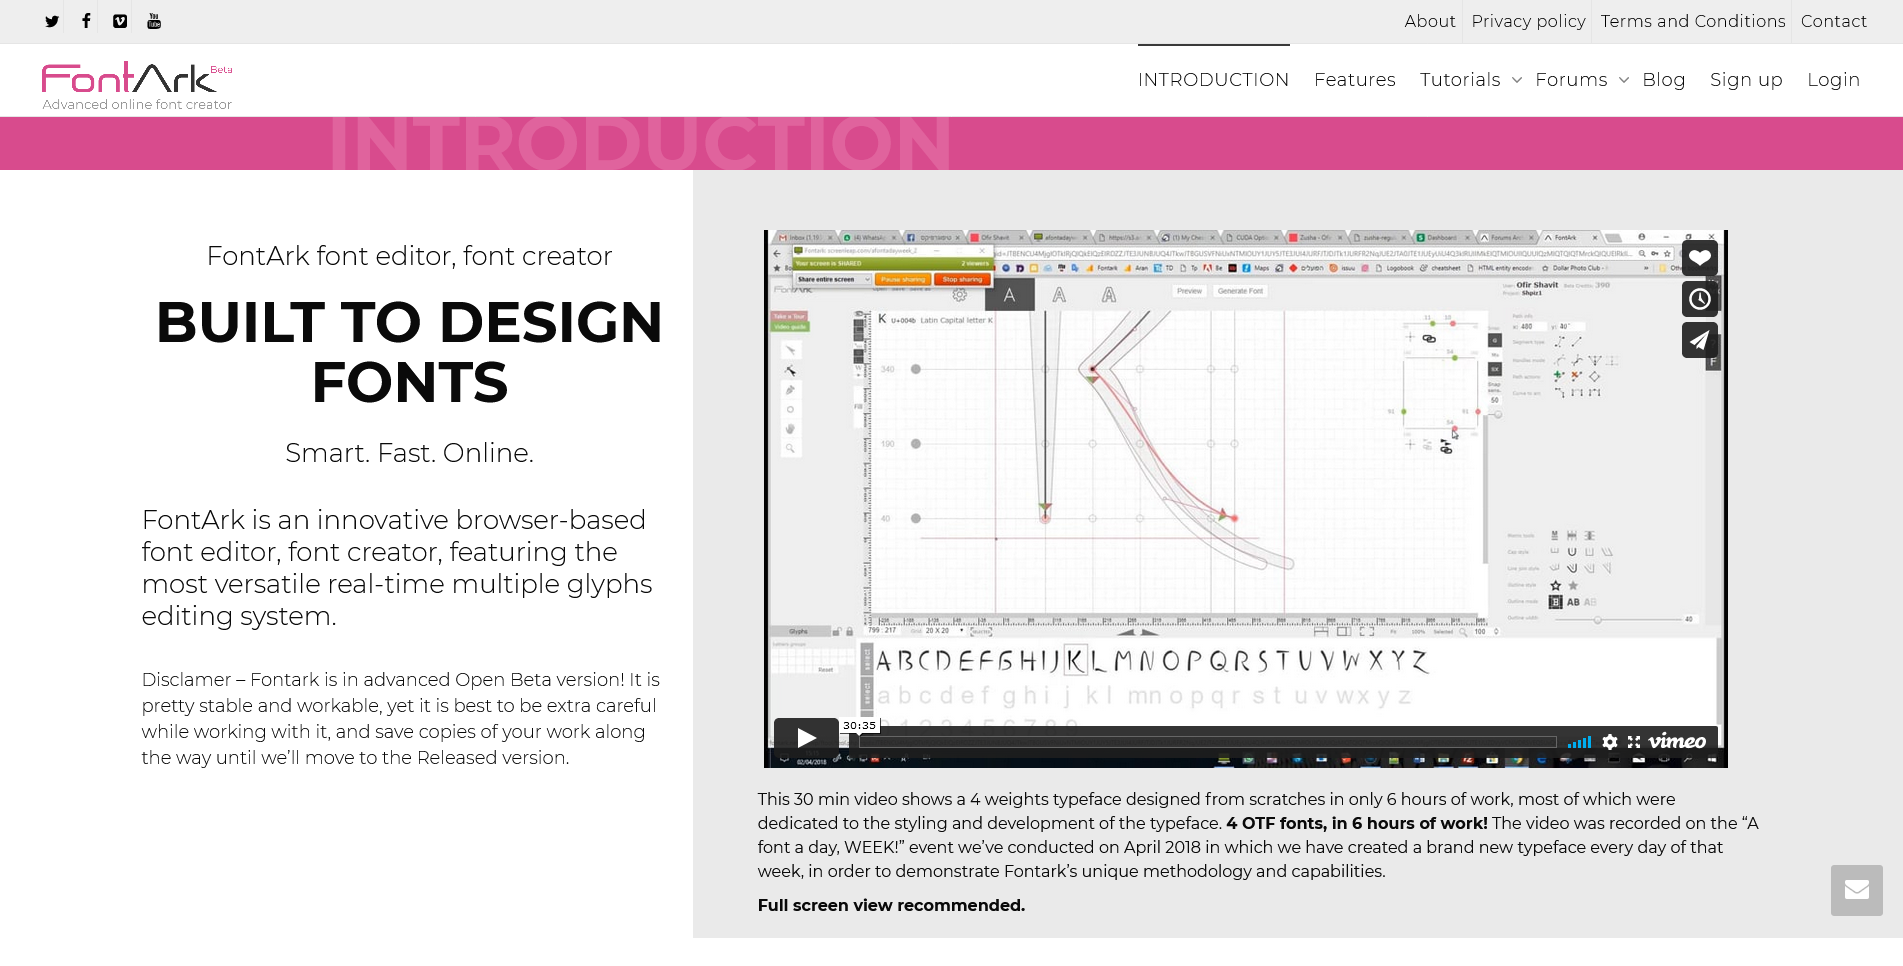
Task: Open the Contact link
Action: coord(1834,21)
